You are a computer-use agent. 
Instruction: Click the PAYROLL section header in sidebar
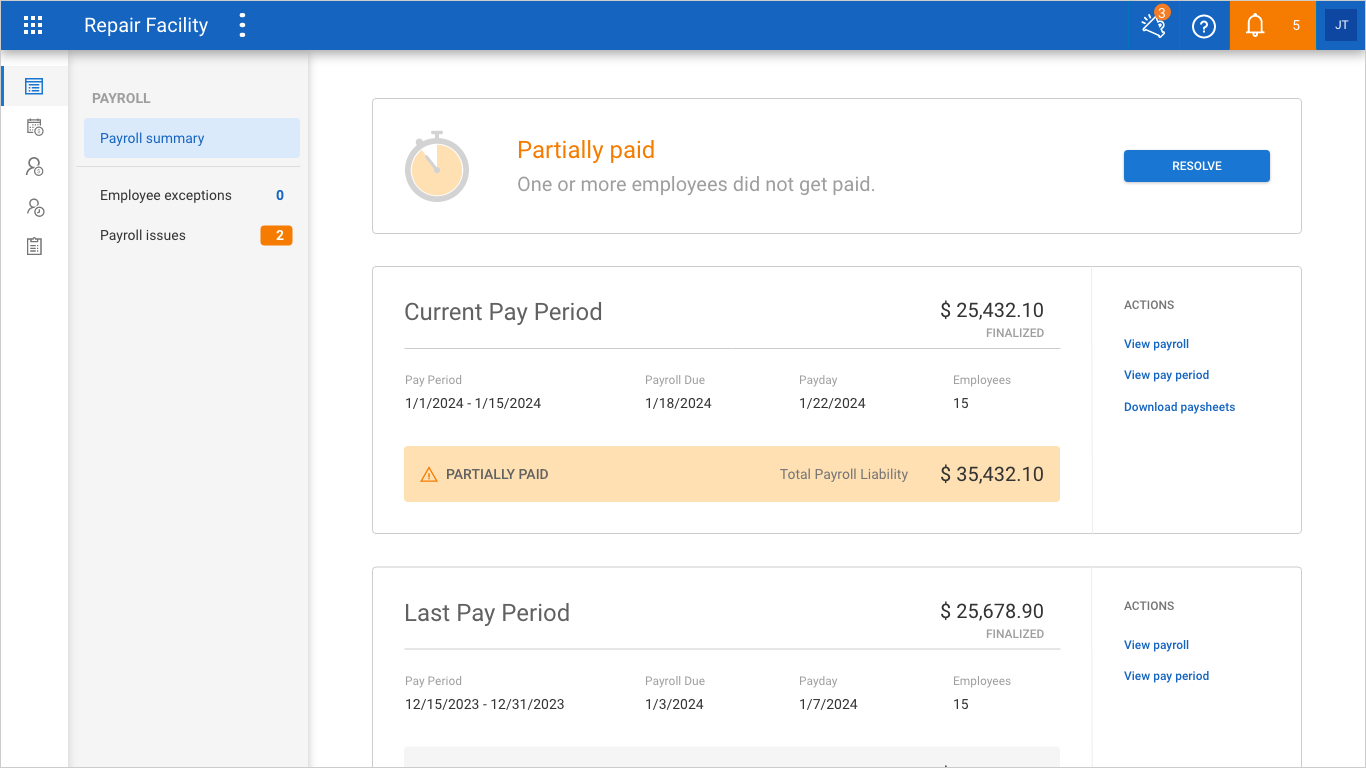coord(121,99)
